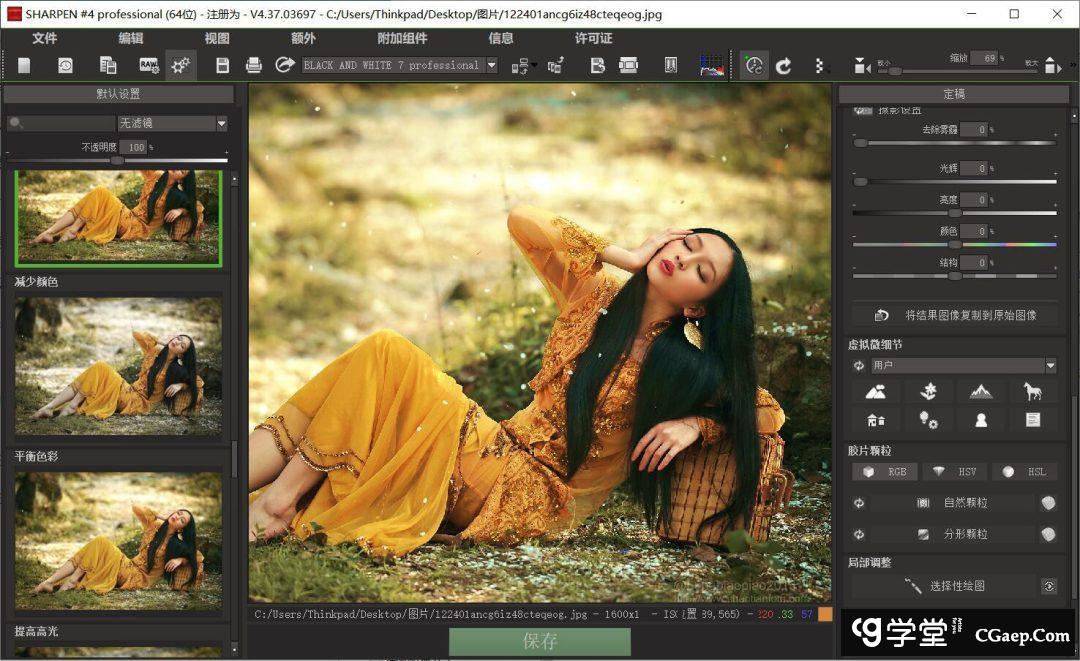This screenshot has height=661, width=1080.
Task: Select the architecture houses preset icon
Action: click(x=876, y=420)
